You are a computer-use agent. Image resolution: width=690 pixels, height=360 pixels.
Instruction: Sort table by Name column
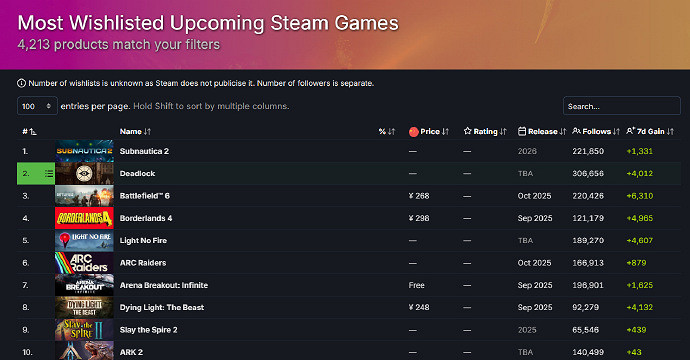(x=135, y=132)
